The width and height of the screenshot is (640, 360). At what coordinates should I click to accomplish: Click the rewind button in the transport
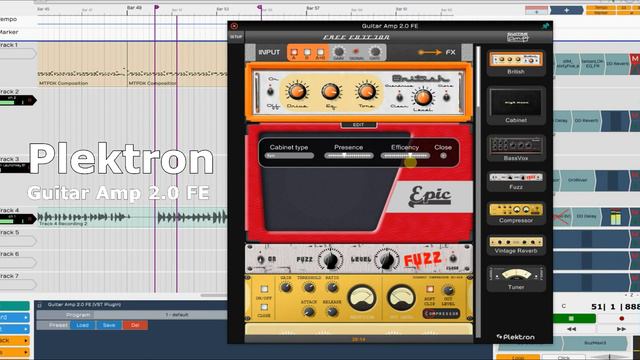tap(571, 329)
